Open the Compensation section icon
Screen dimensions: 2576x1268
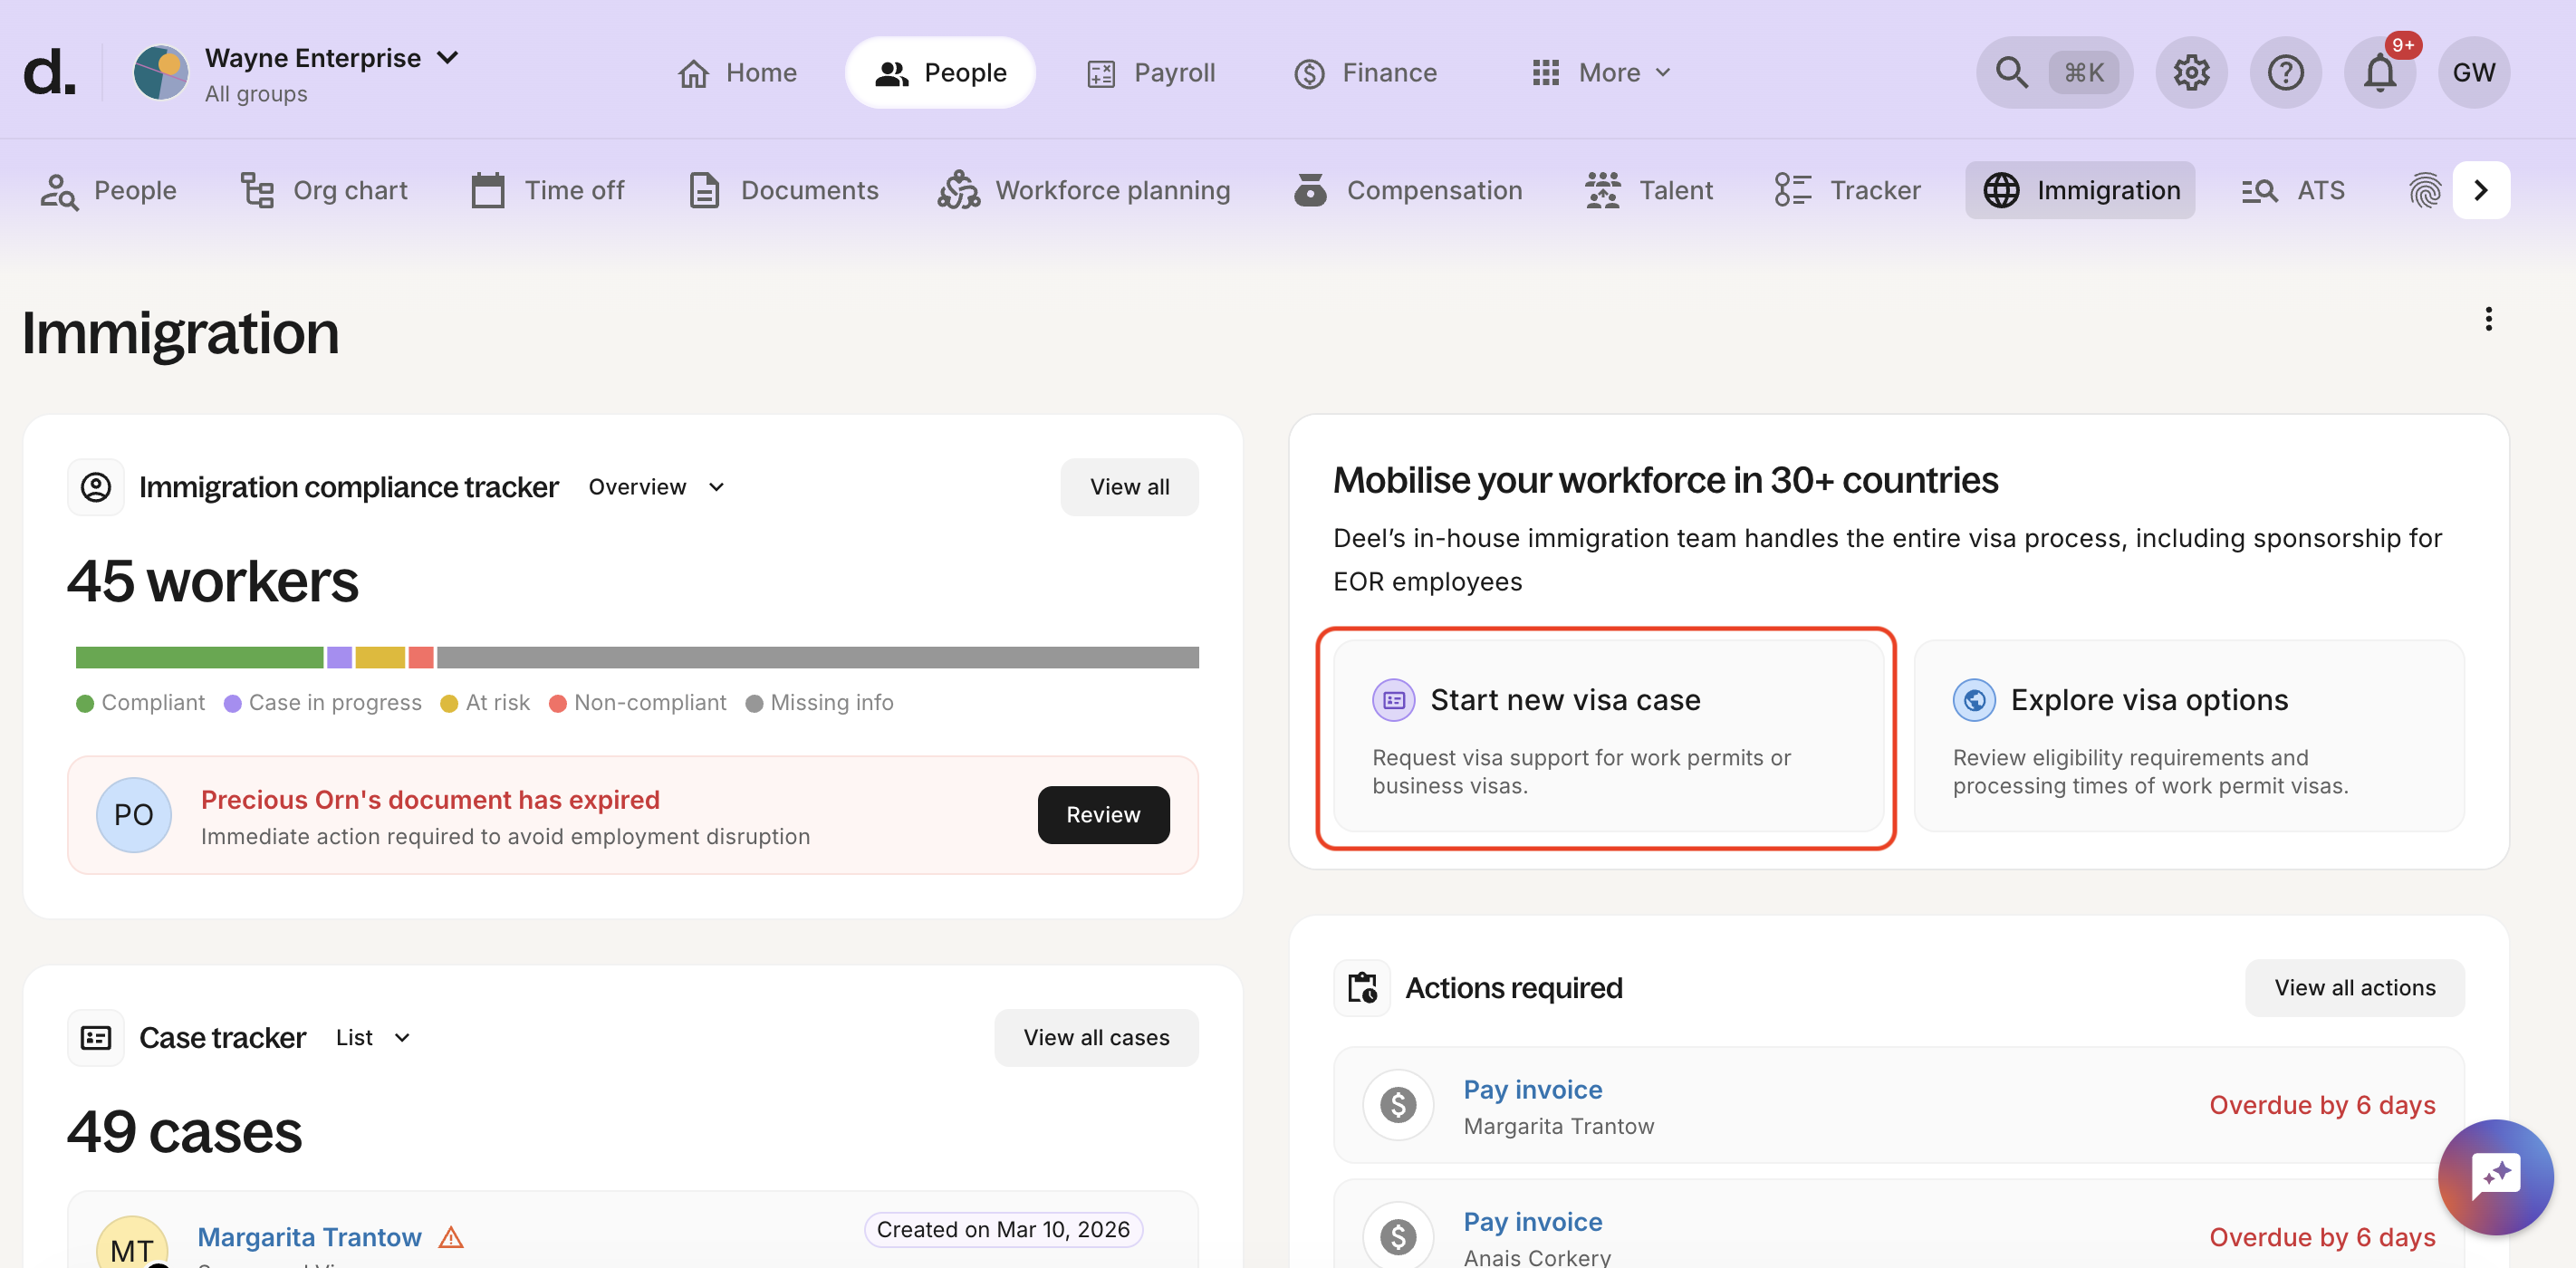click(1309, 190)
